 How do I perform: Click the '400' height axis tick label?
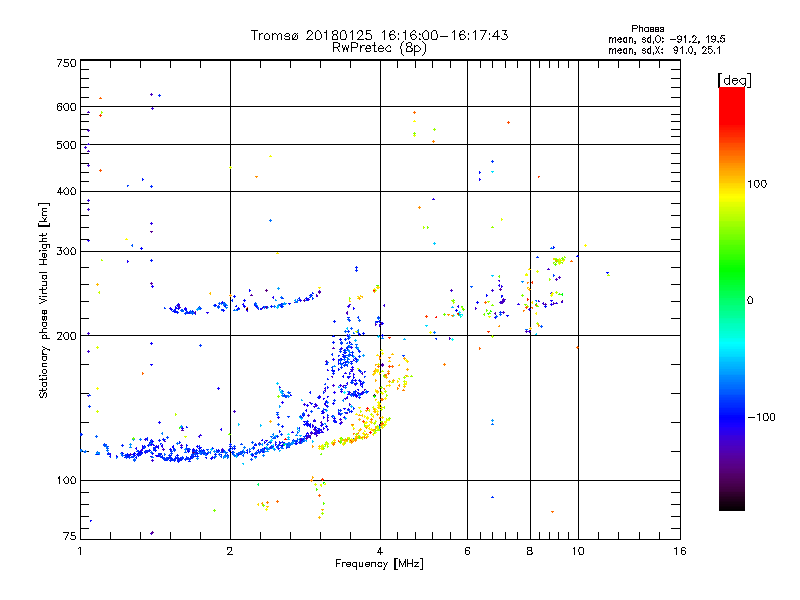click(x=66, y=192)
